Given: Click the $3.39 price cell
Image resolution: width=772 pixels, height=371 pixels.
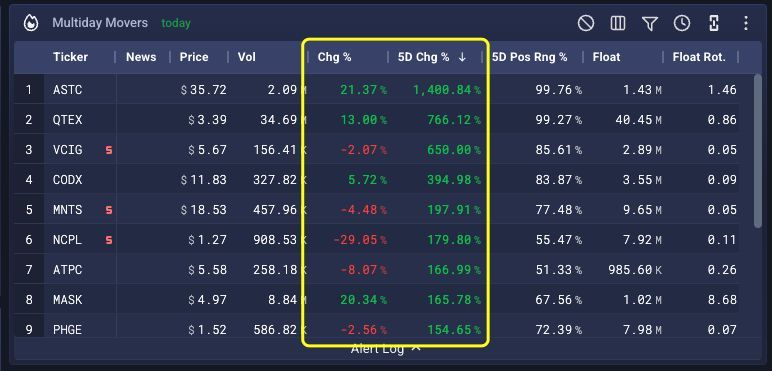Looking at the screenshot, I should click(x=207, y=120).
